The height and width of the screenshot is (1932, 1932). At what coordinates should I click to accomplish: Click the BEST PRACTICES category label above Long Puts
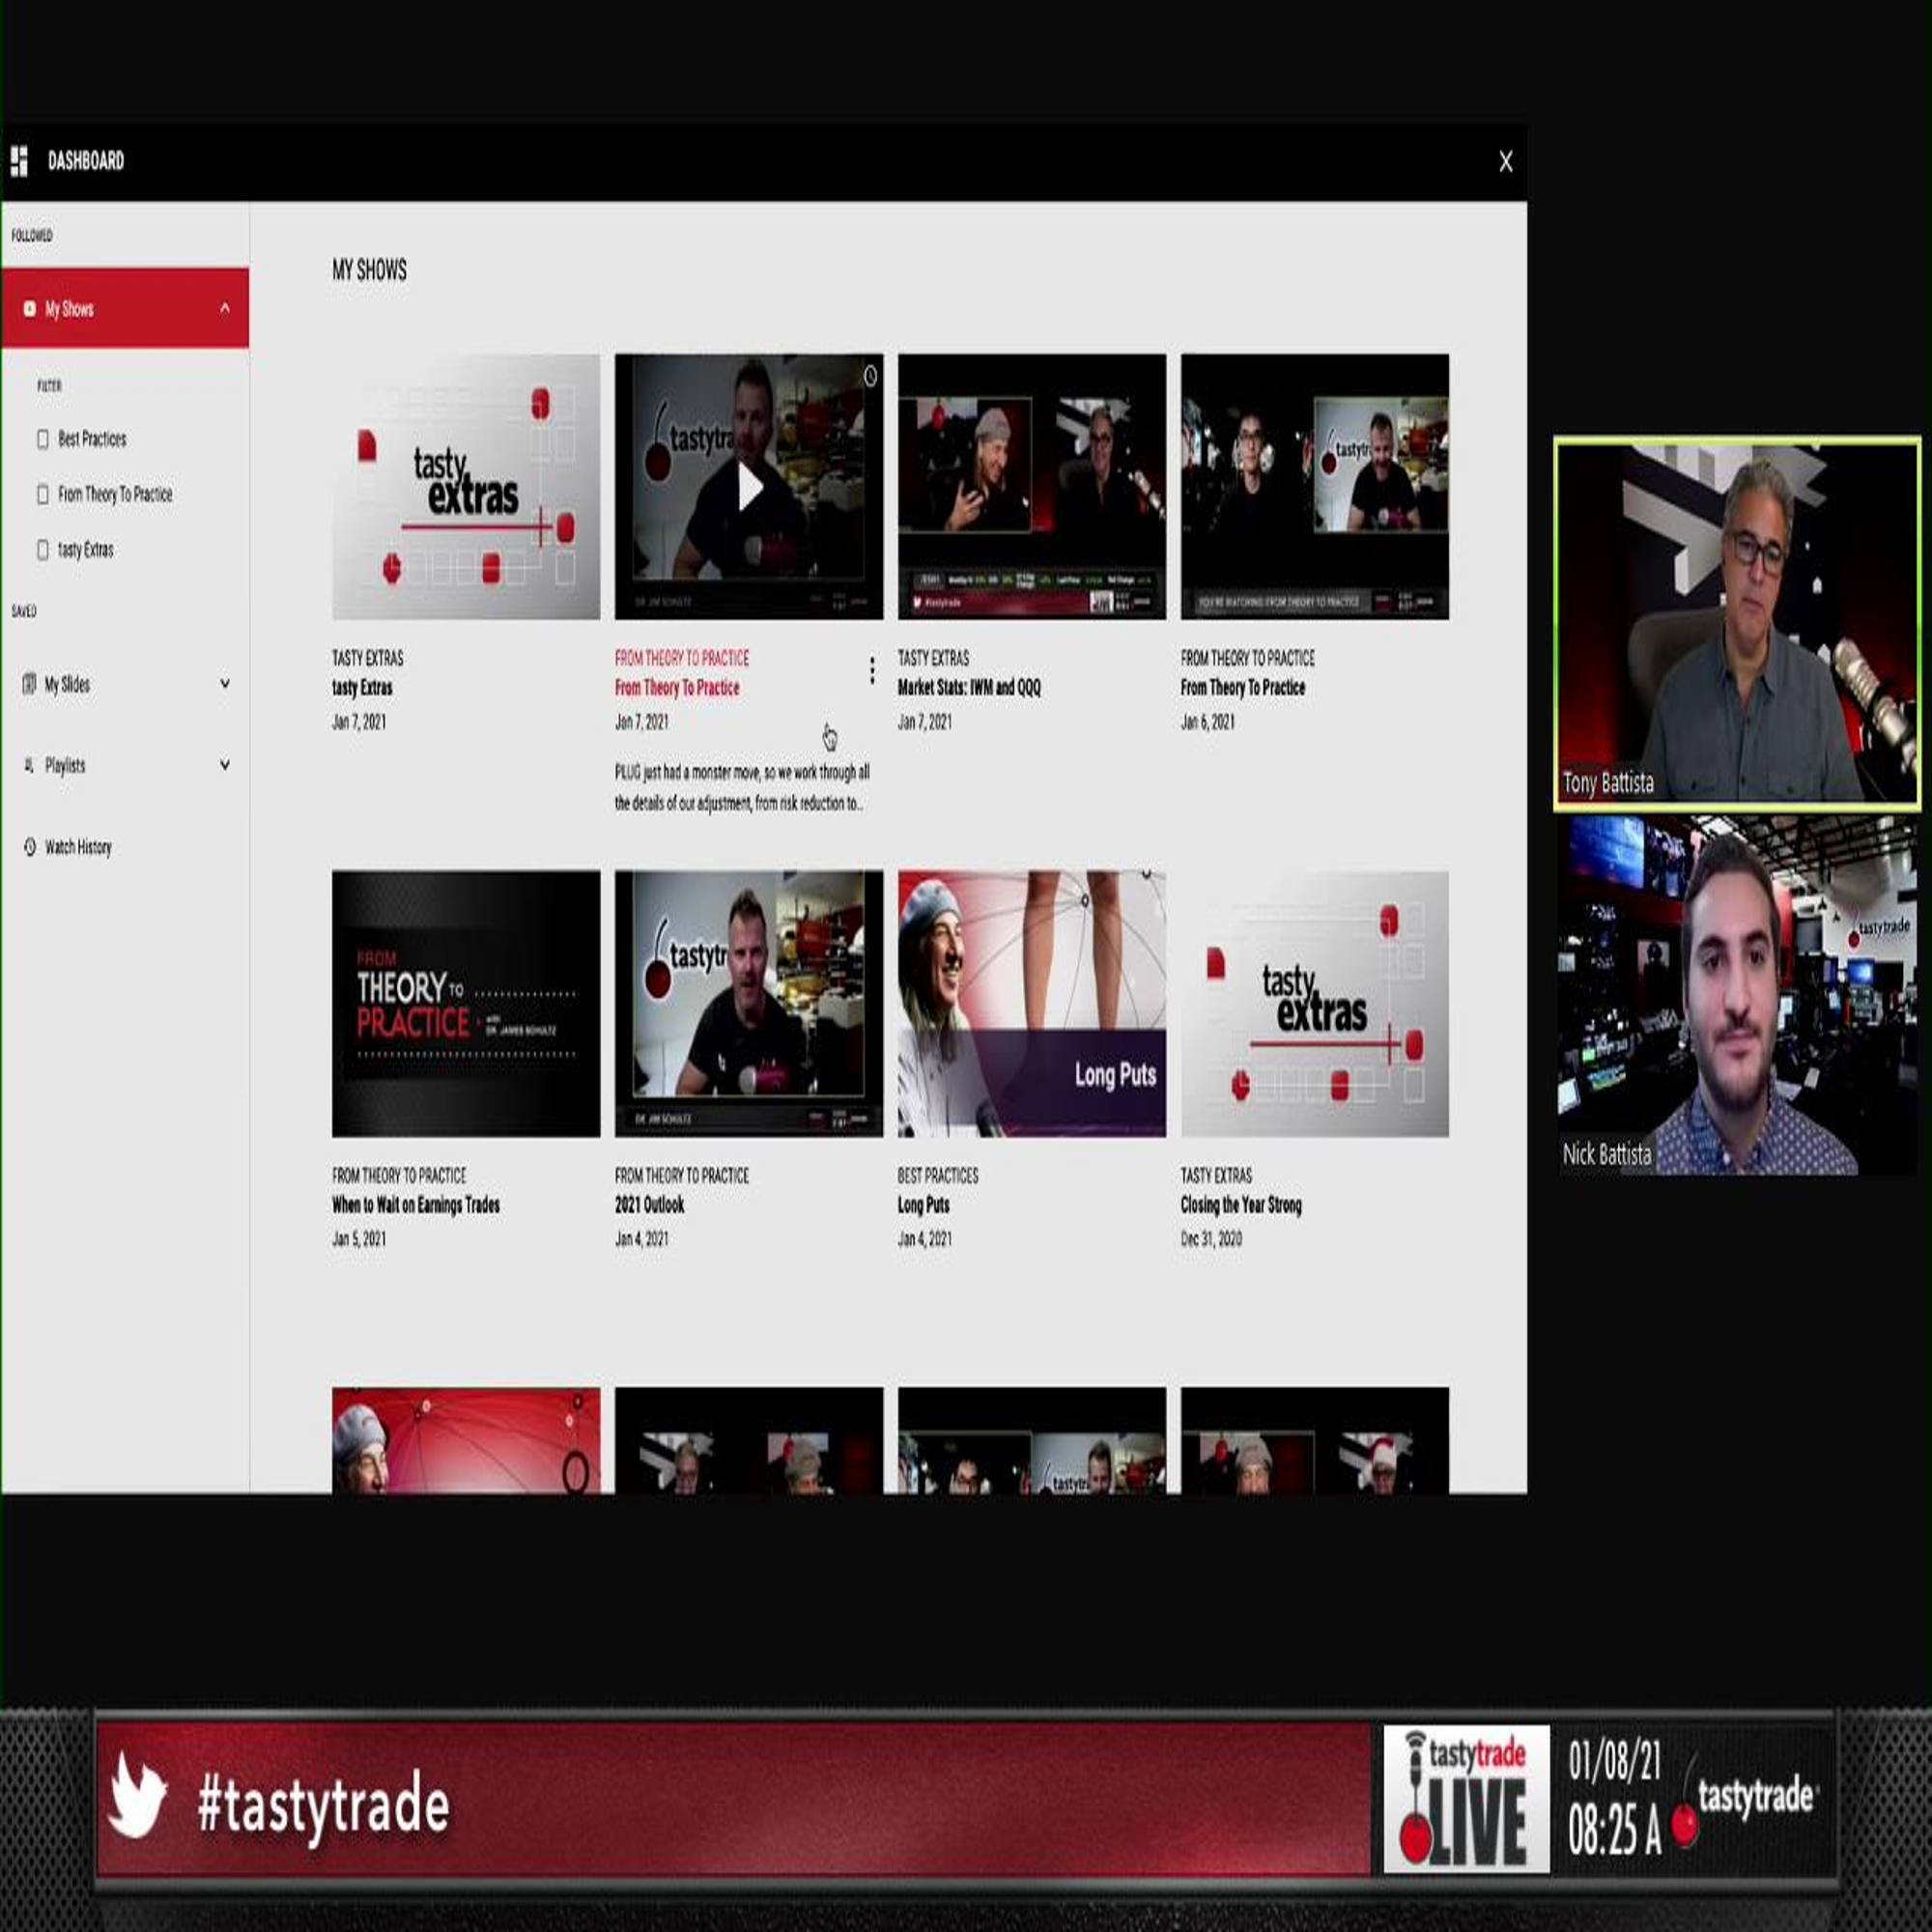pos(938,1176)
